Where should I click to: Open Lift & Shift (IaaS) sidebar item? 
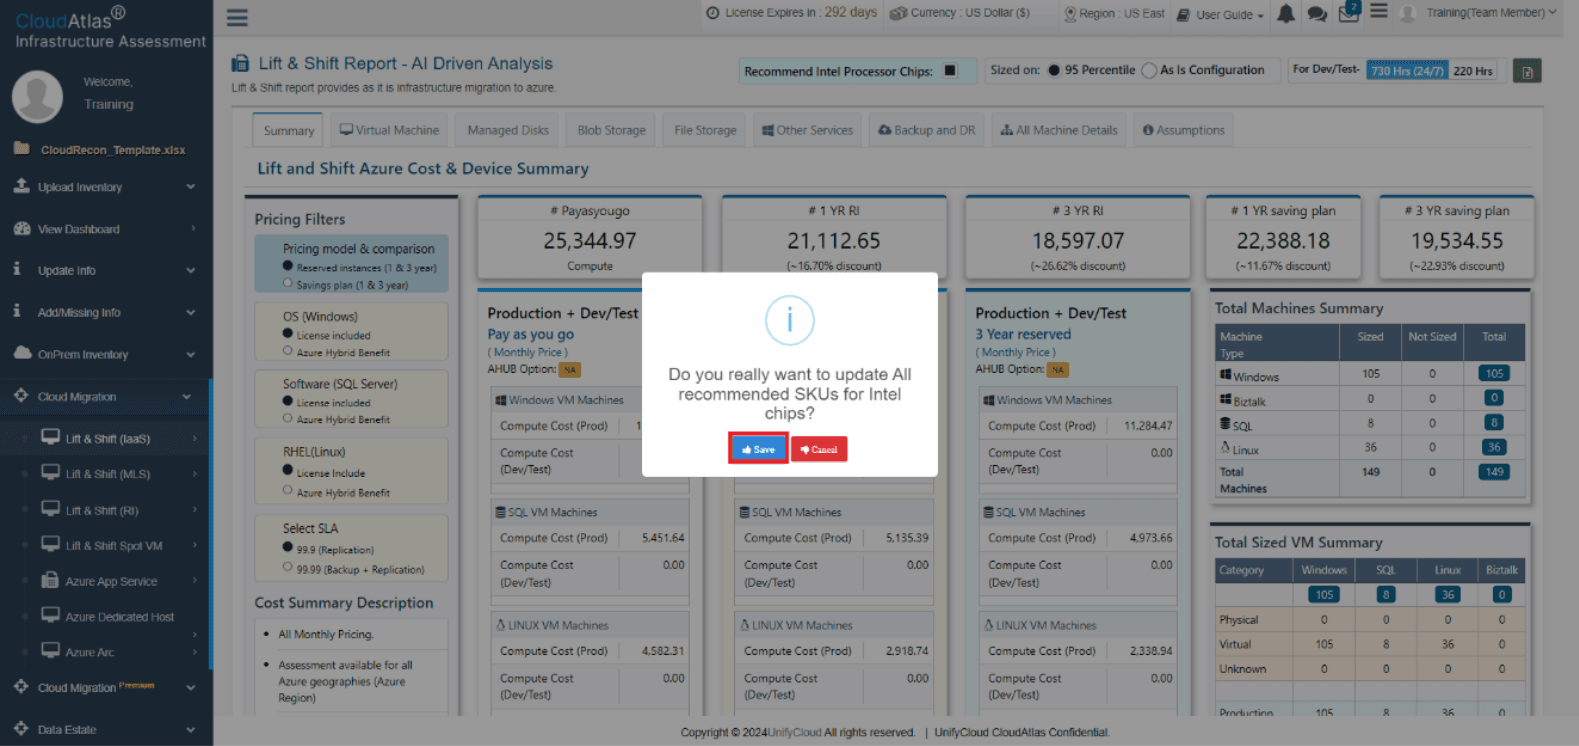pos(107,438)
